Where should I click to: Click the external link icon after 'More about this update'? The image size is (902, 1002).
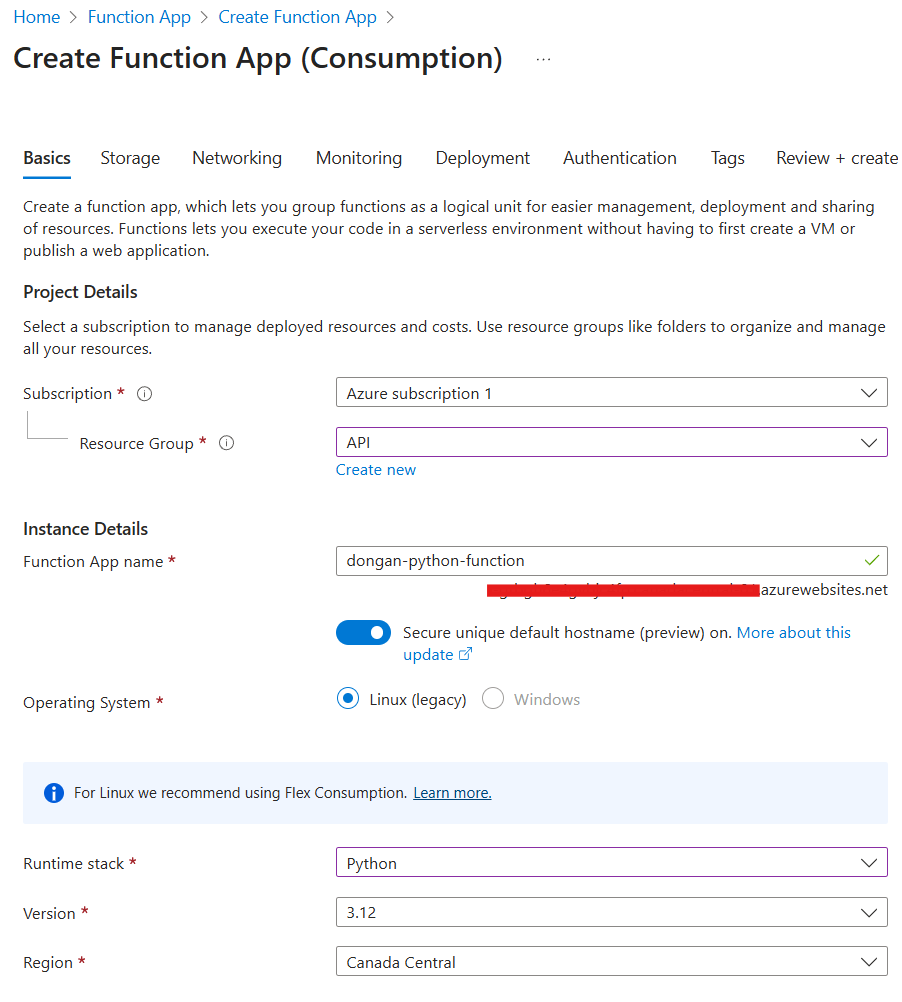click(465, 654)
